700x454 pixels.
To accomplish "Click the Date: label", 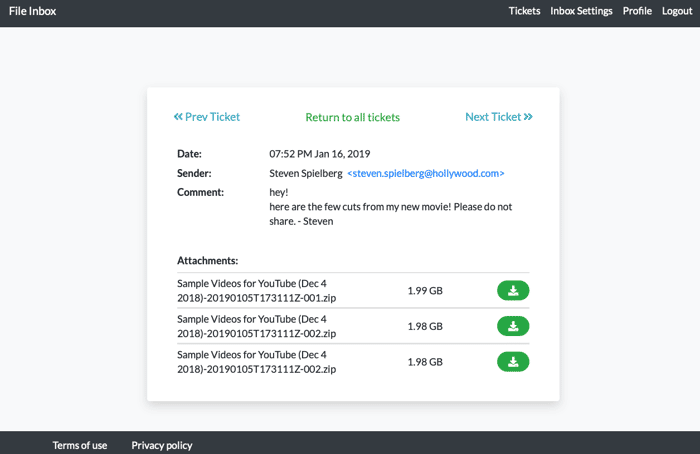I will click(189, 154).
